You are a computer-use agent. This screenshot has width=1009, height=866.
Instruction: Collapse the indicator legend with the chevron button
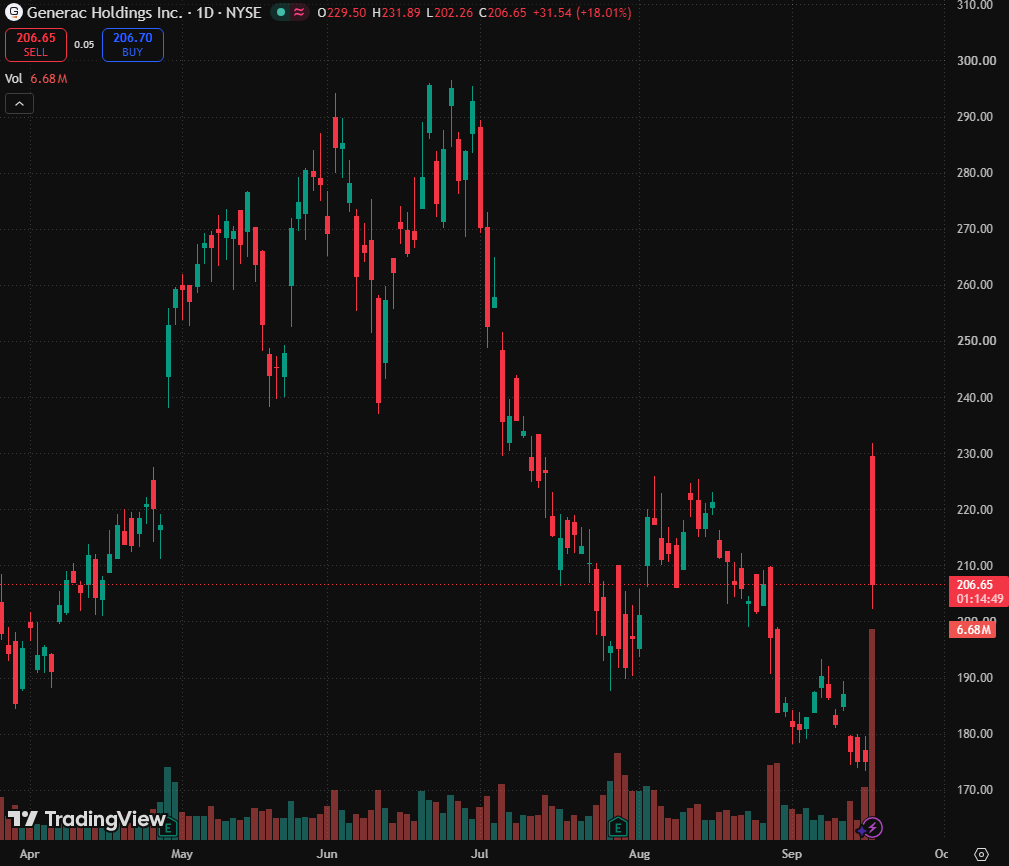19,104
